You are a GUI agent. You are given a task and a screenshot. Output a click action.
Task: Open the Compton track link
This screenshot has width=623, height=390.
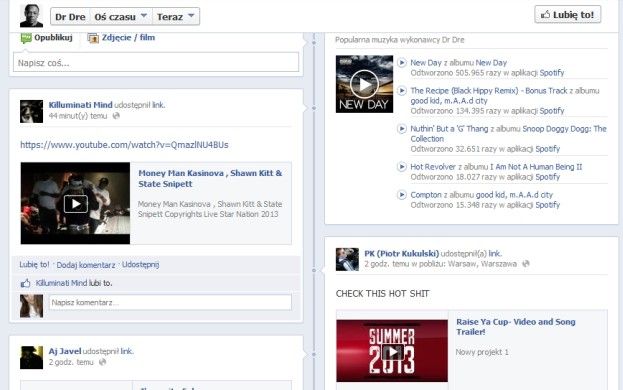point(426,195)
